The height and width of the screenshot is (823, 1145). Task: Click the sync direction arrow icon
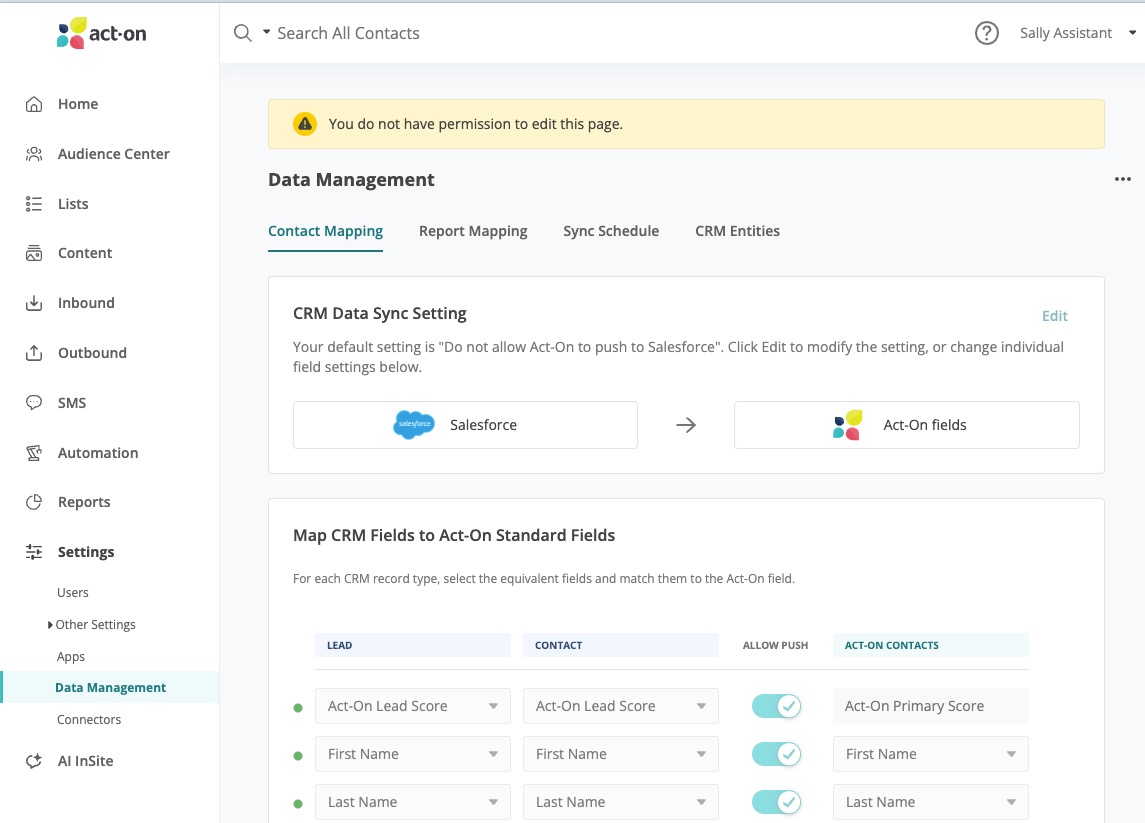tap(686, 424)
